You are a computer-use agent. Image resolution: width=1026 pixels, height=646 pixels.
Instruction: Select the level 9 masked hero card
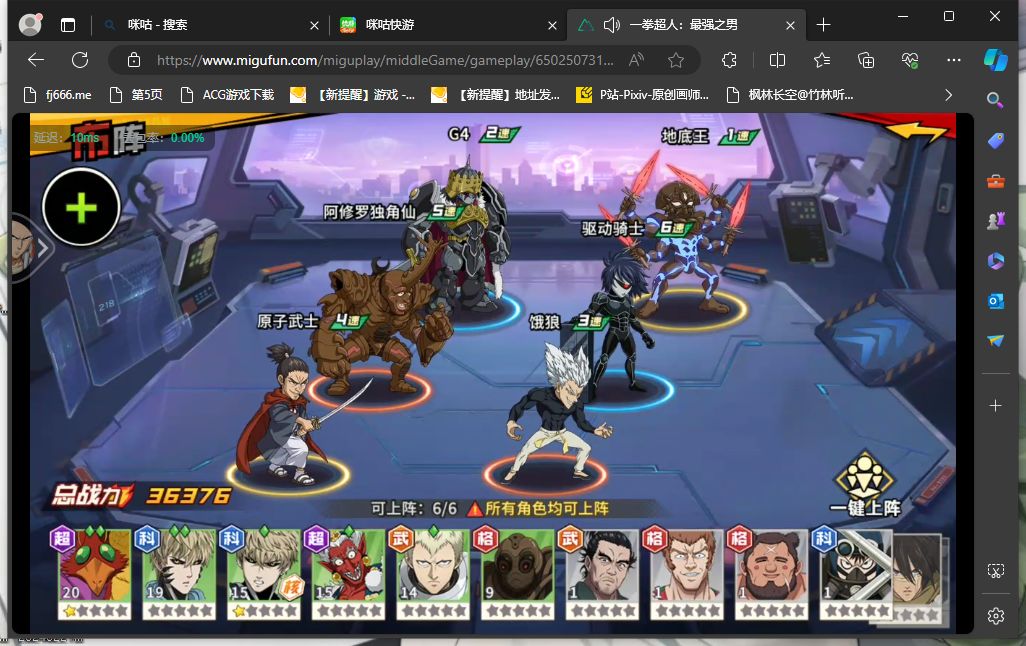pyautogui.click(x=518, y=575)
